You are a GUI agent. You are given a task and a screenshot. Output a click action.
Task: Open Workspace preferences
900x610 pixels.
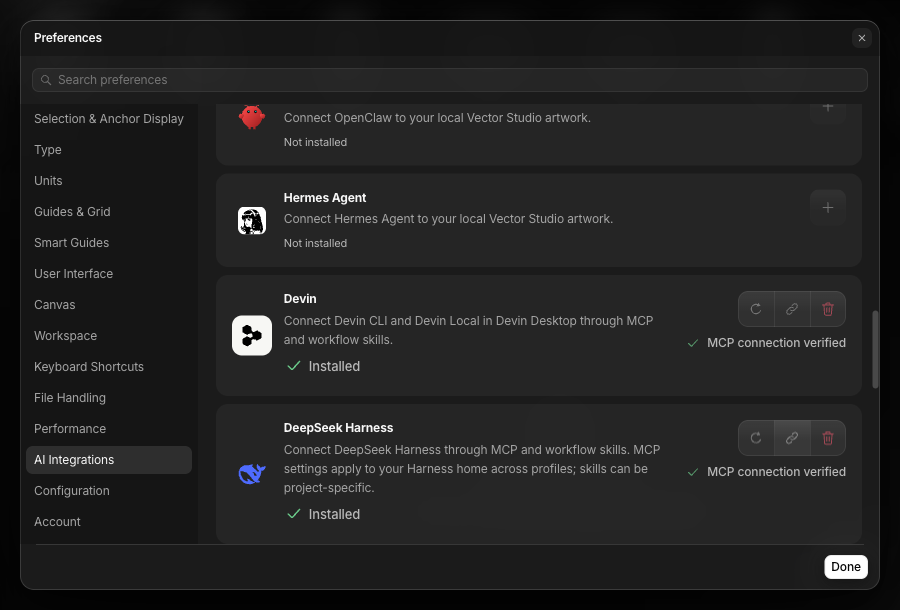pos(109,336)
